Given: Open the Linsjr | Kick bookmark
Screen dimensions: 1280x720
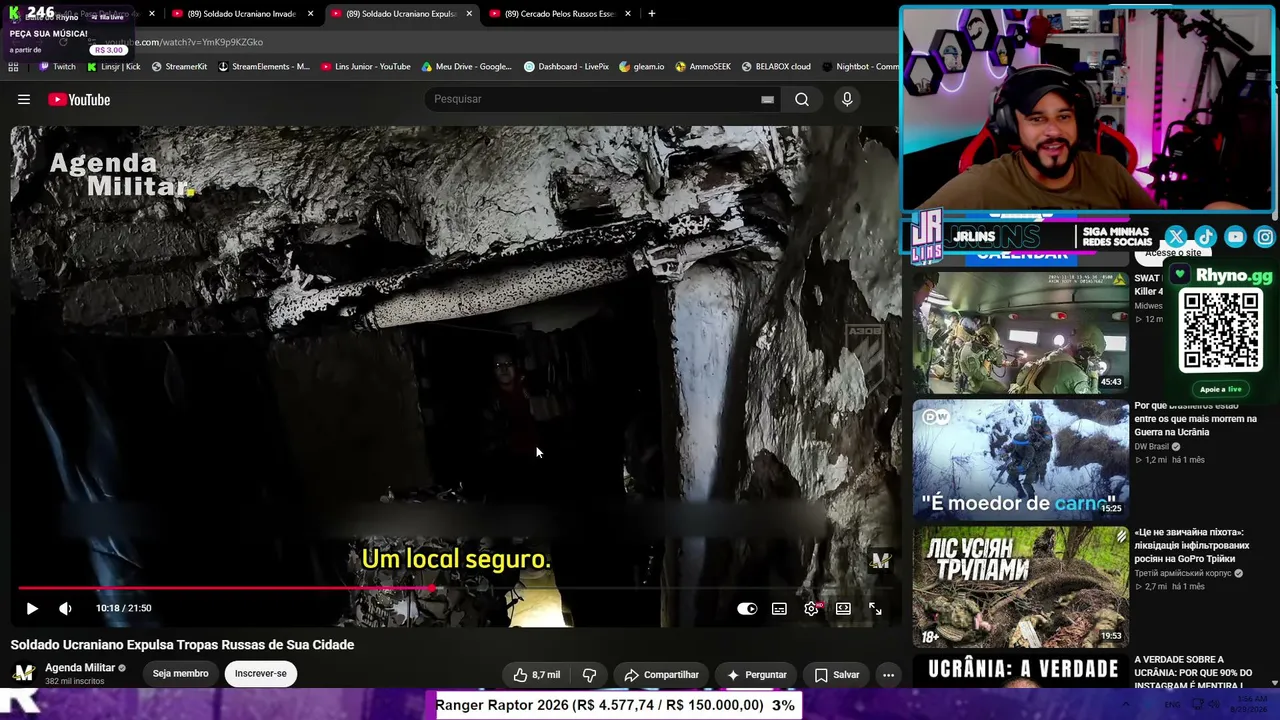Looking at the screenshot, I should (114, 67).
